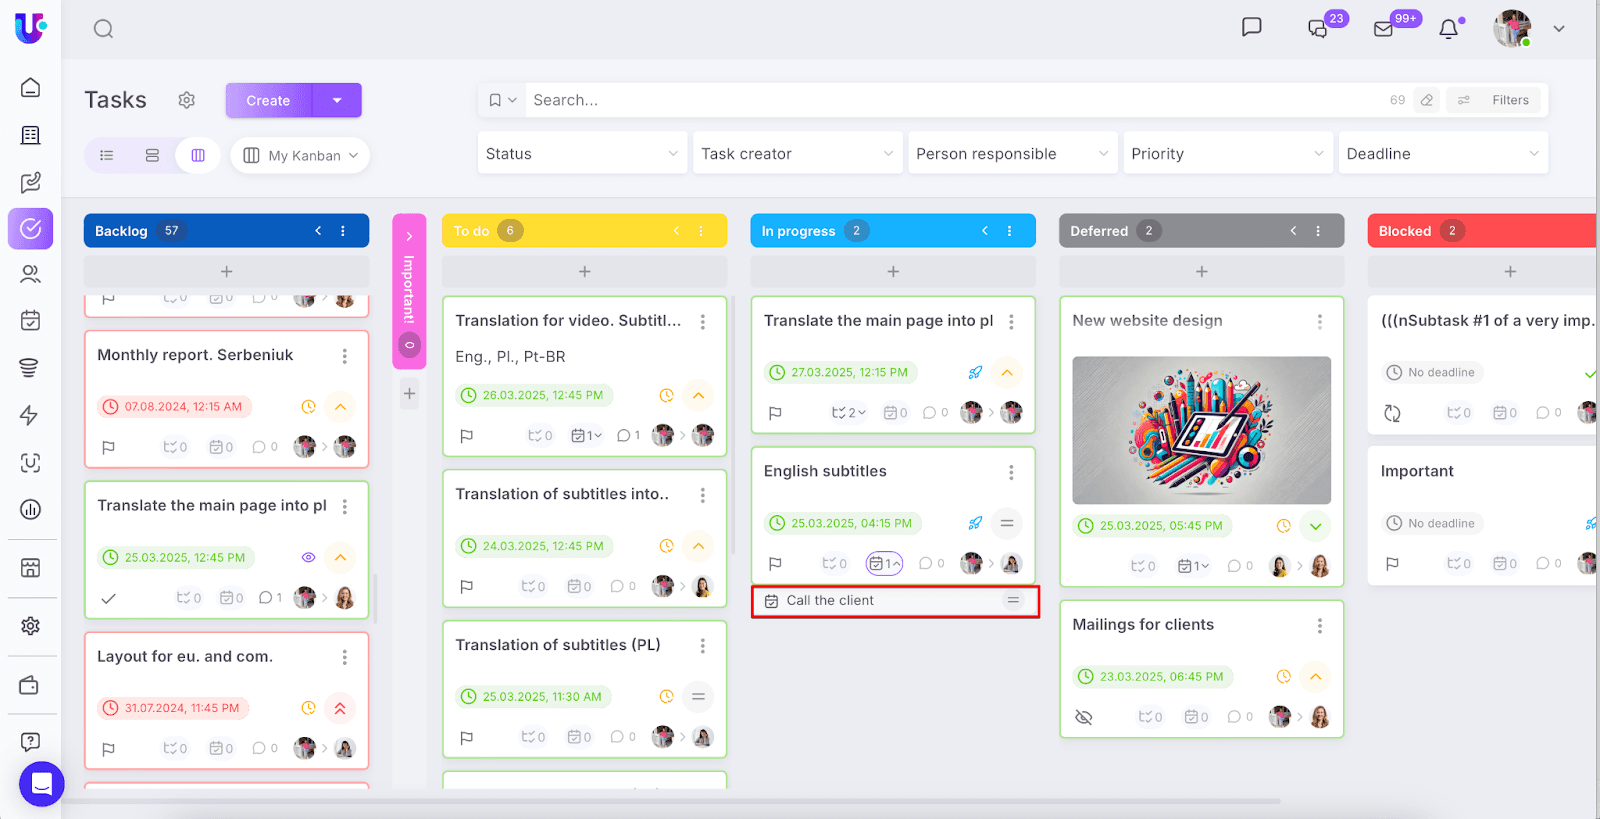1600x819 pixels.
Task: Click the 23.03.2025, 06:45 PM deadline badge
Action: [1154, 677]
